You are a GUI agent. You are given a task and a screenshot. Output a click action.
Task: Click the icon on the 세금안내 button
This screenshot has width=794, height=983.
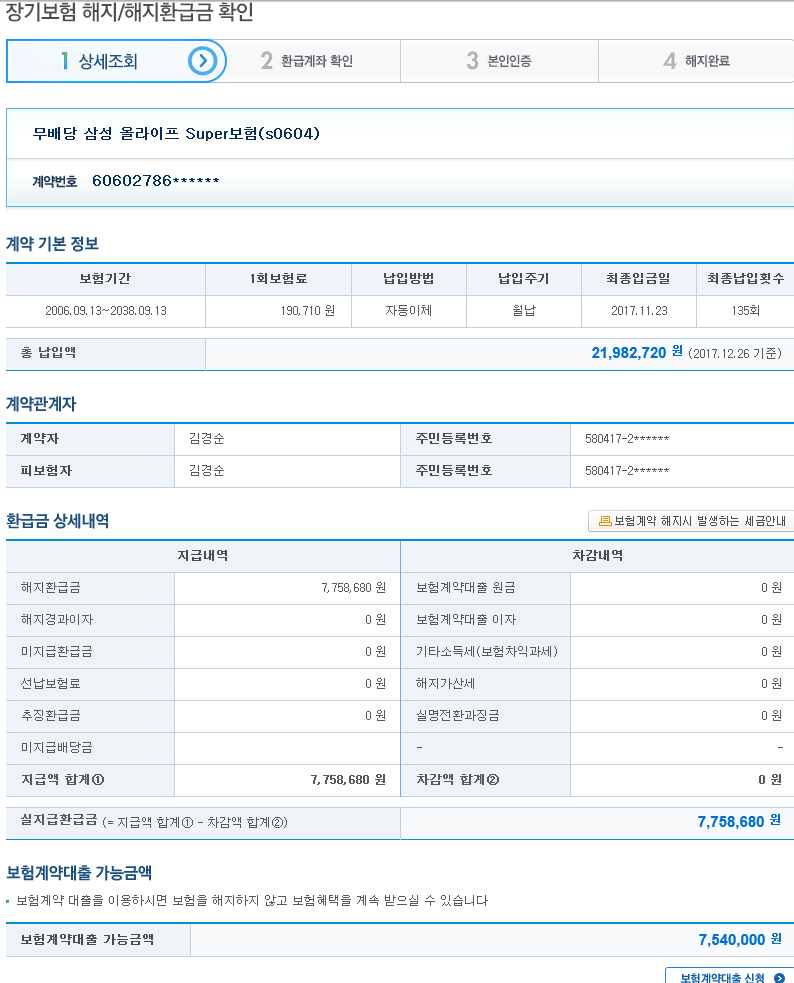click(604, 521)
